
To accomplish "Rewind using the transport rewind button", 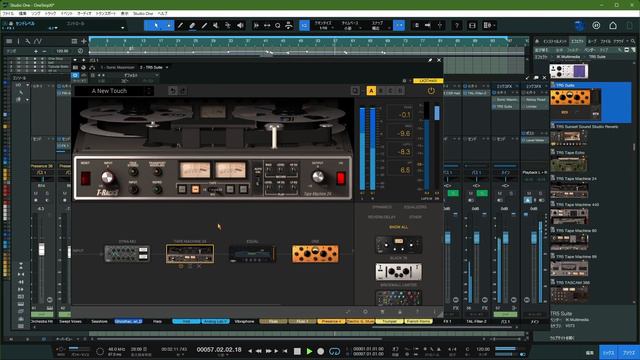I will pyautogui.click(x=259, y=351).
